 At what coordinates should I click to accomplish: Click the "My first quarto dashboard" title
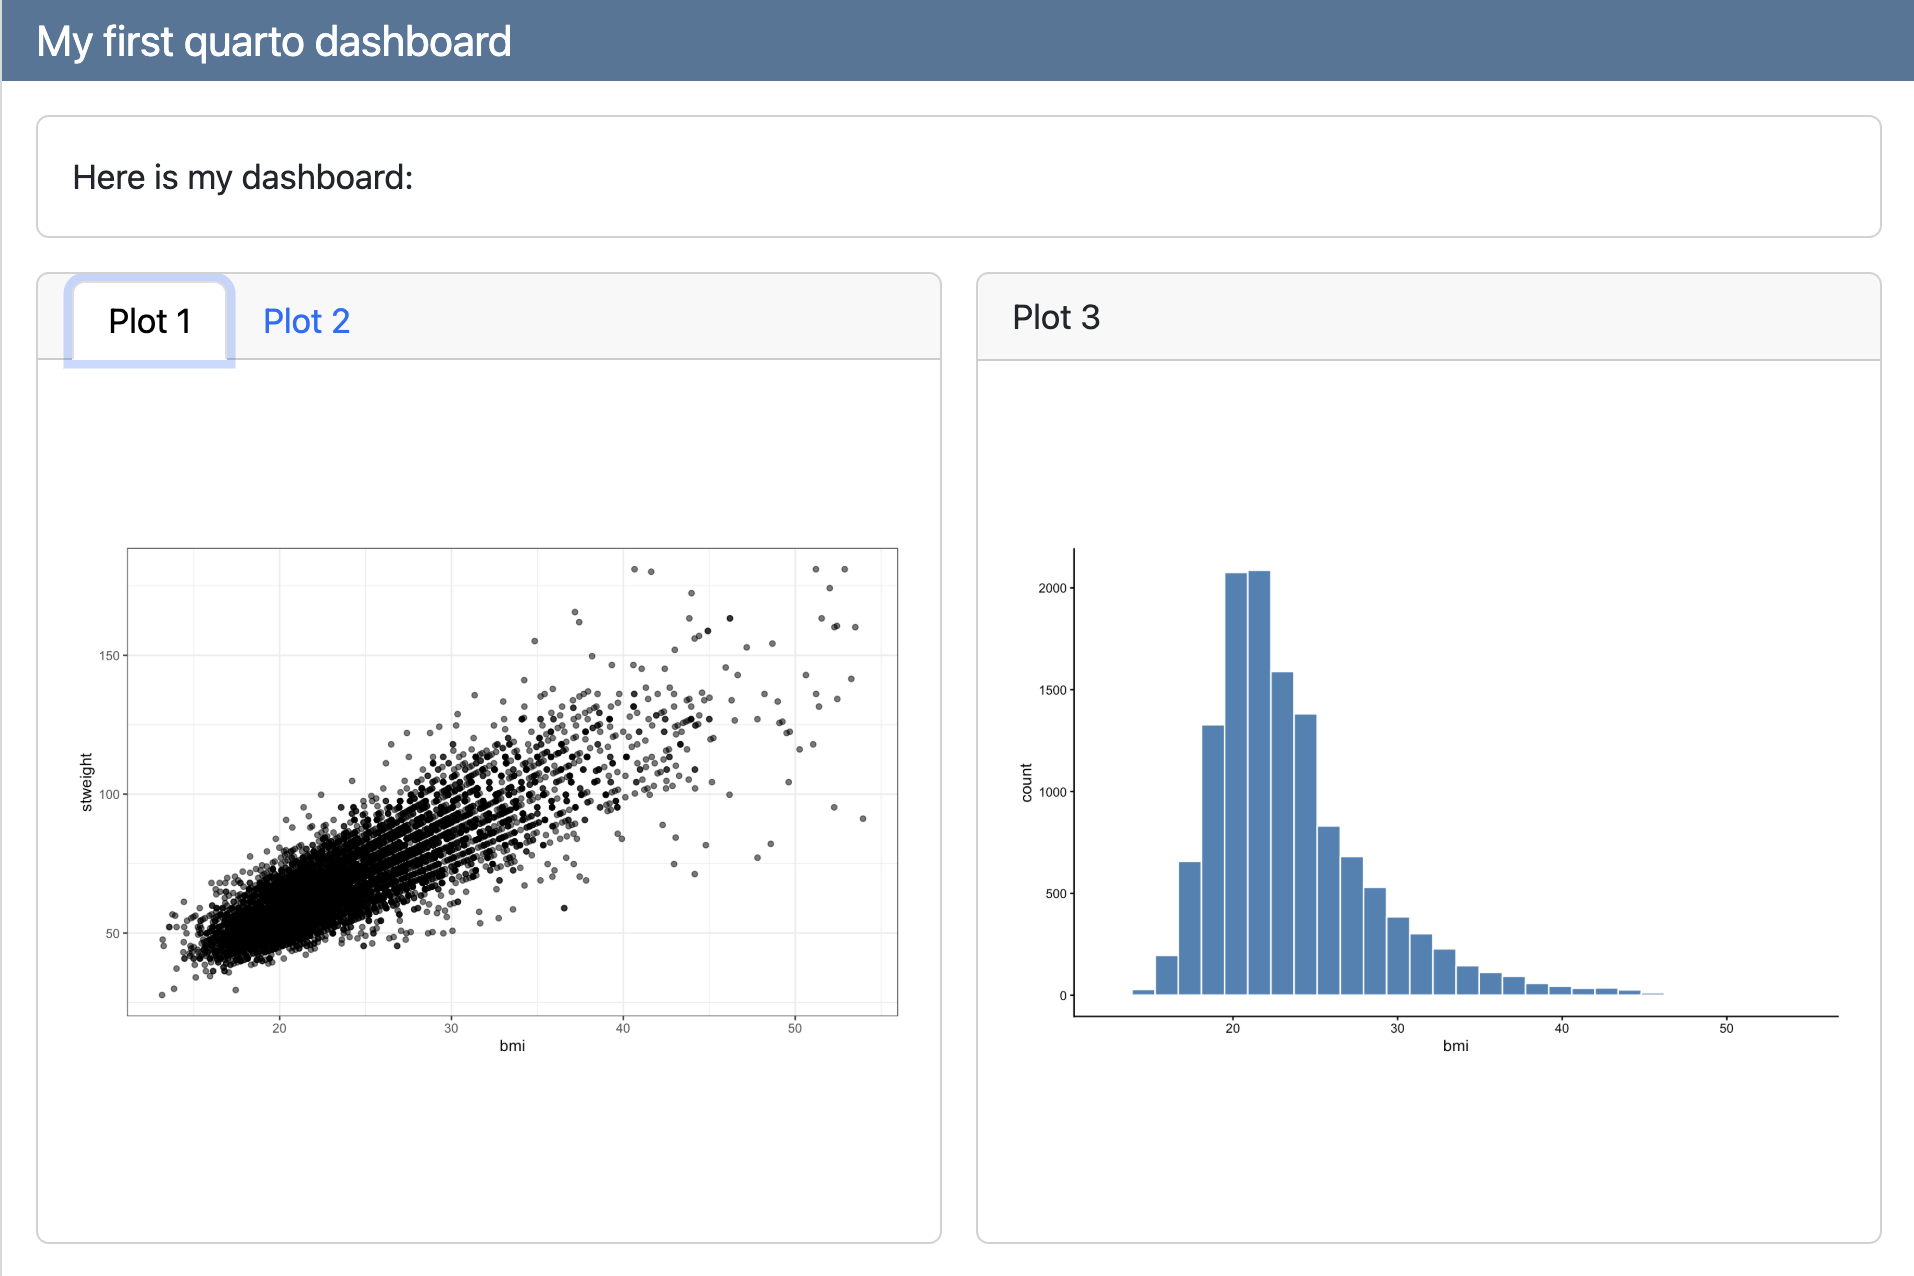click(274, 42)
